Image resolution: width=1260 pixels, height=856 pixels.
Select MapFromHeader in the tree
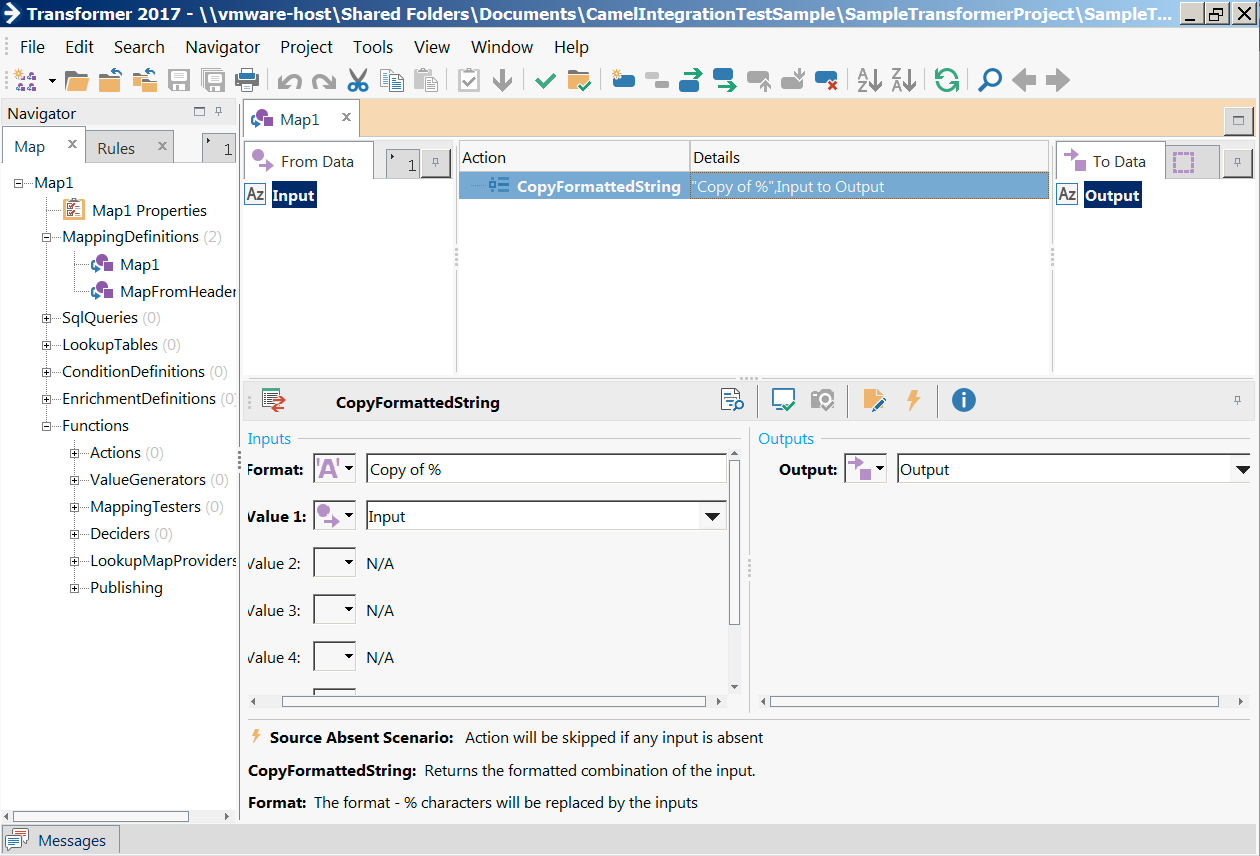point(177,292)
